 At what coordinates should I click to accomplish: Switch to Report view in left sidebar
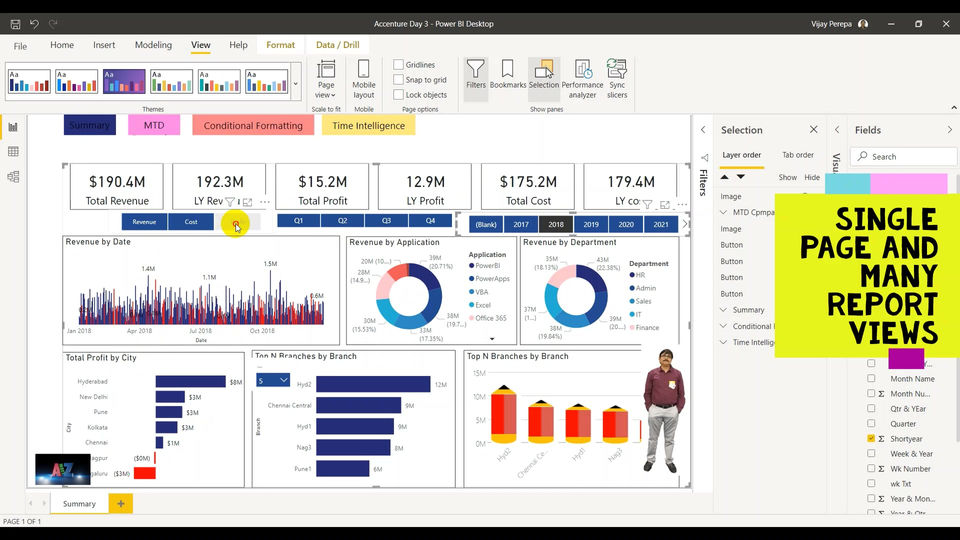(x=13, y=127)
